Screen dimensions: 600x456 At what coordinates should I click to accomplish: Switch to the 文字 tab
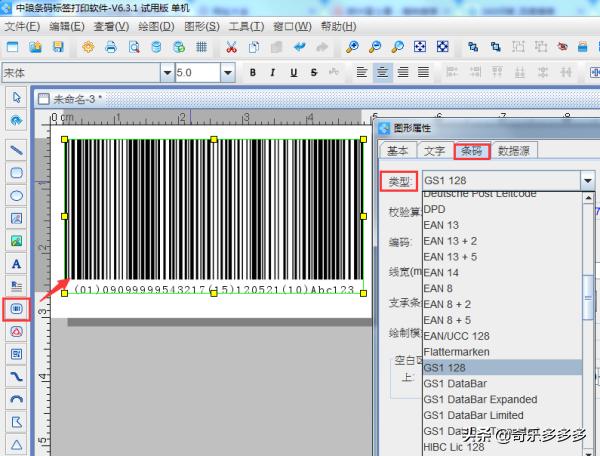(x=434, y=151)
